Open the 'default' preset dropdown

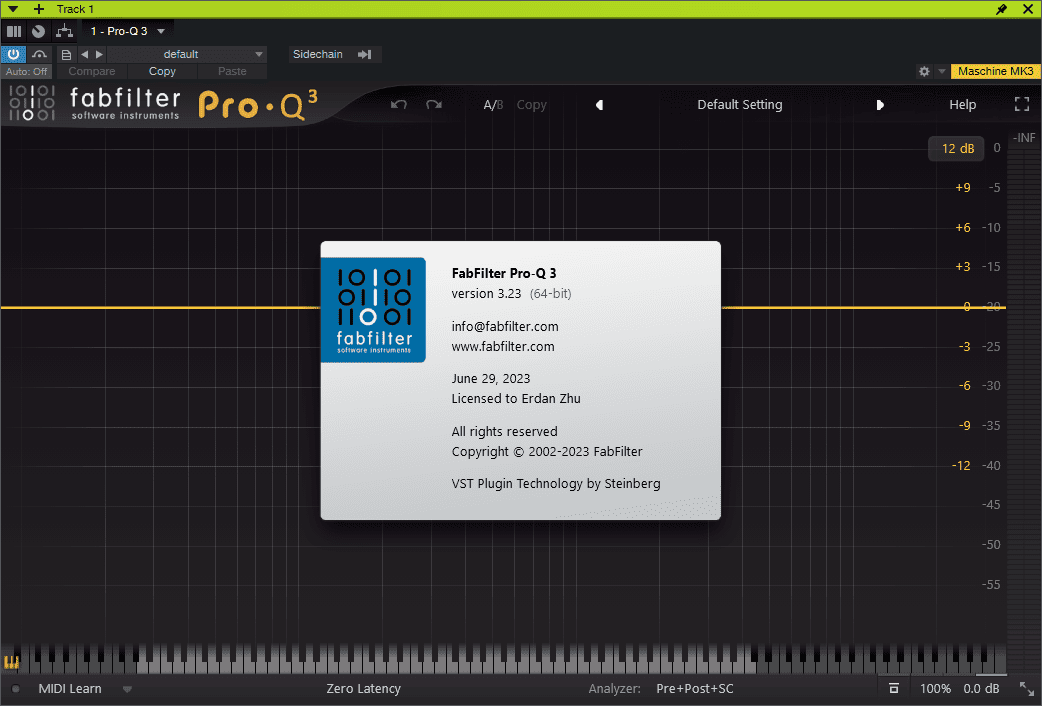coord(180,54)
